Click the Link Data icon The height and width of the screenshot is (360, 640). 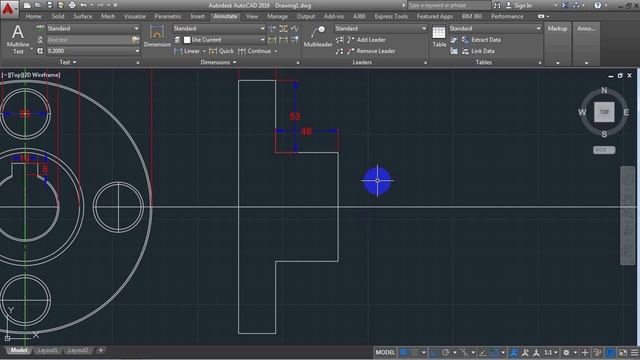tap(465, 51)
